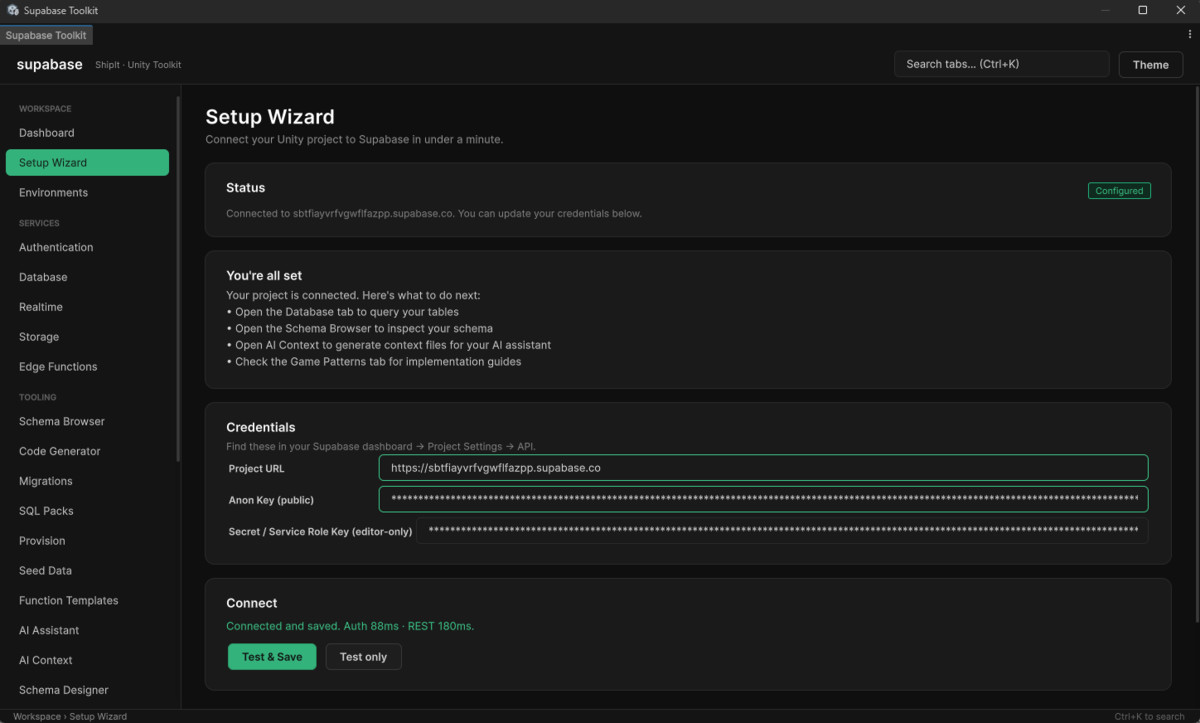
Task: Click the Connect section heading
Action: [x=252, y=604]
